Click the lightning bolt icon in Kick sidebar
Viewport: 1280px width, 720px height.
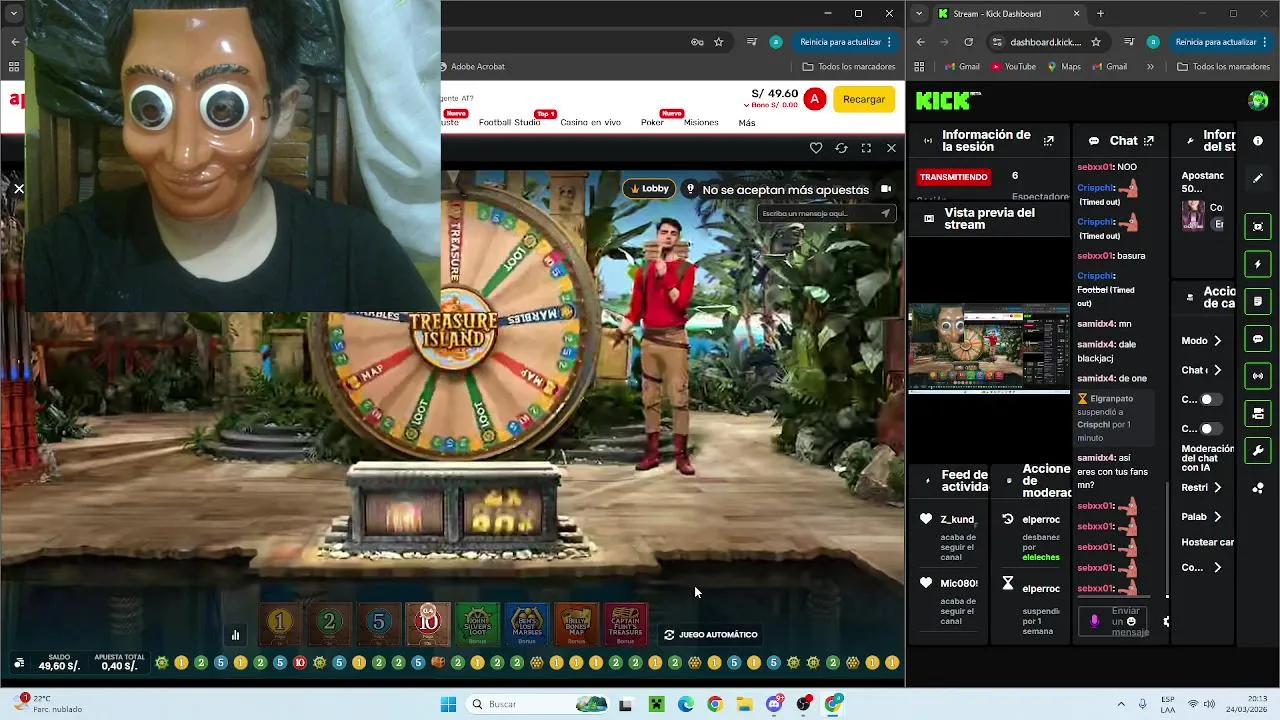point(1258,264)
